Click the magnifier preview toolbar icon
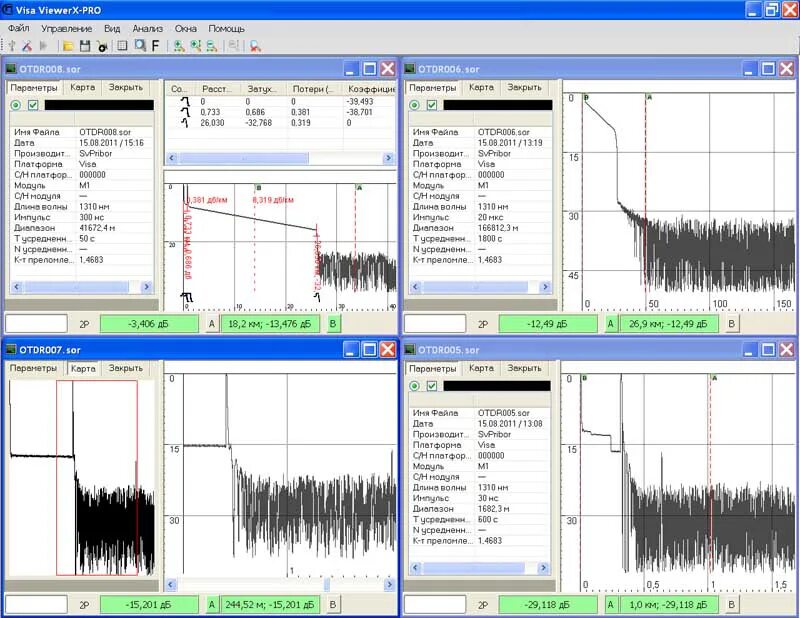The height and width of the screenshot is (618, 800). point(140,46)
